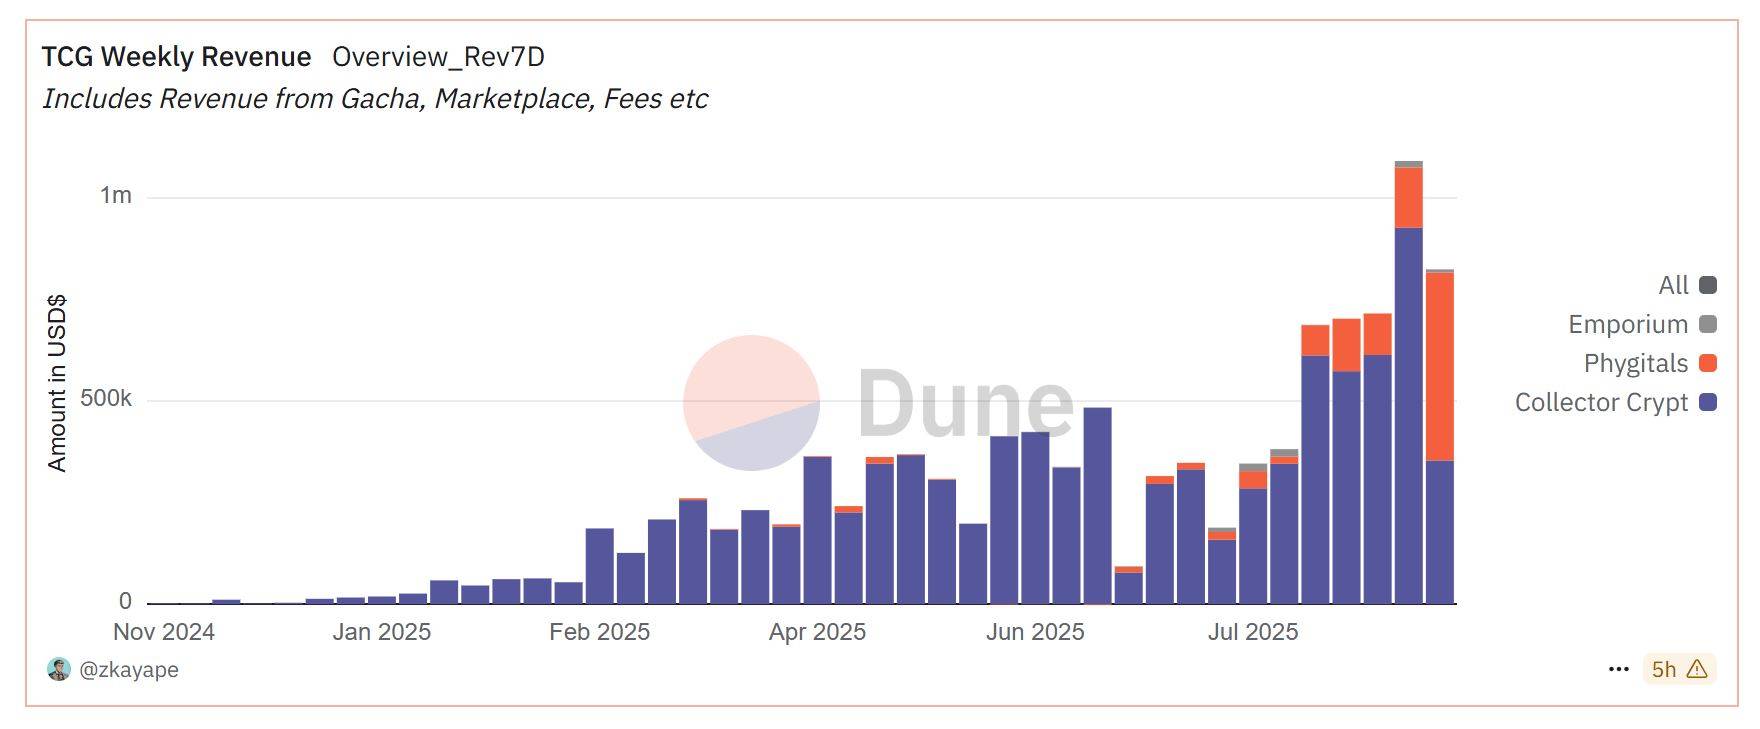Click the Jan 2025 axis label
Viewport: 1760px width, 729px height.
(x=382, y=632)
